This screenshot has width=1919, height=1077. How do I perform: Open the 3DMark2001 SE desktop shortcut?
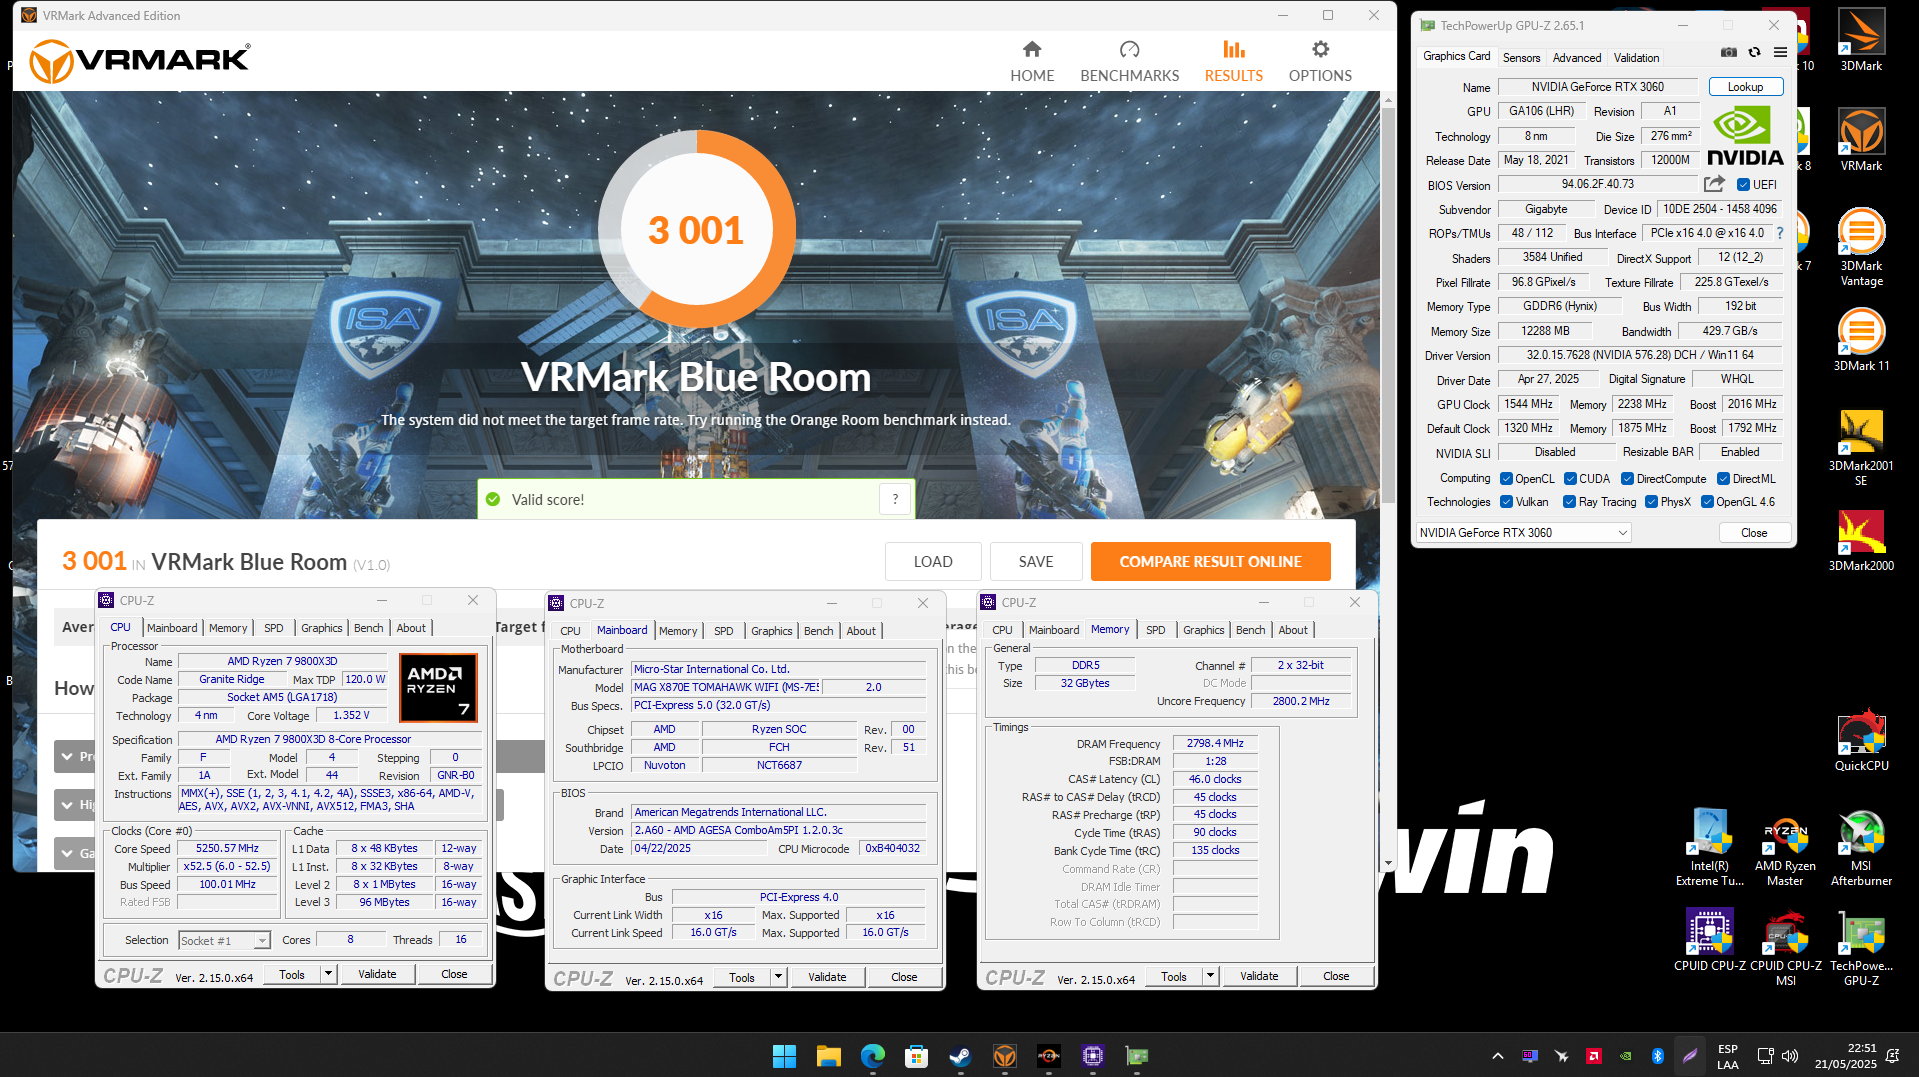click(1861, 447)
